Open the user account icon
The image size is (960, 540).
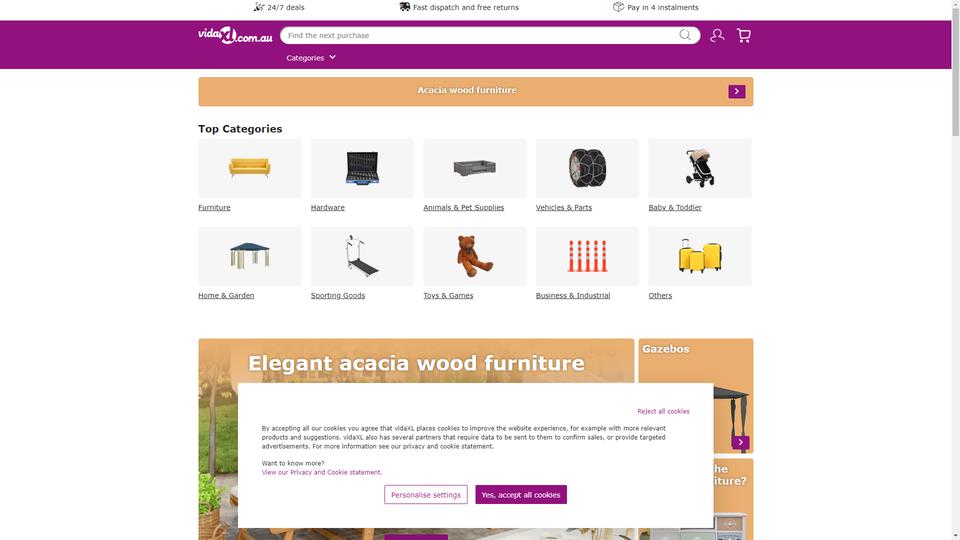(x=717, y=36)
